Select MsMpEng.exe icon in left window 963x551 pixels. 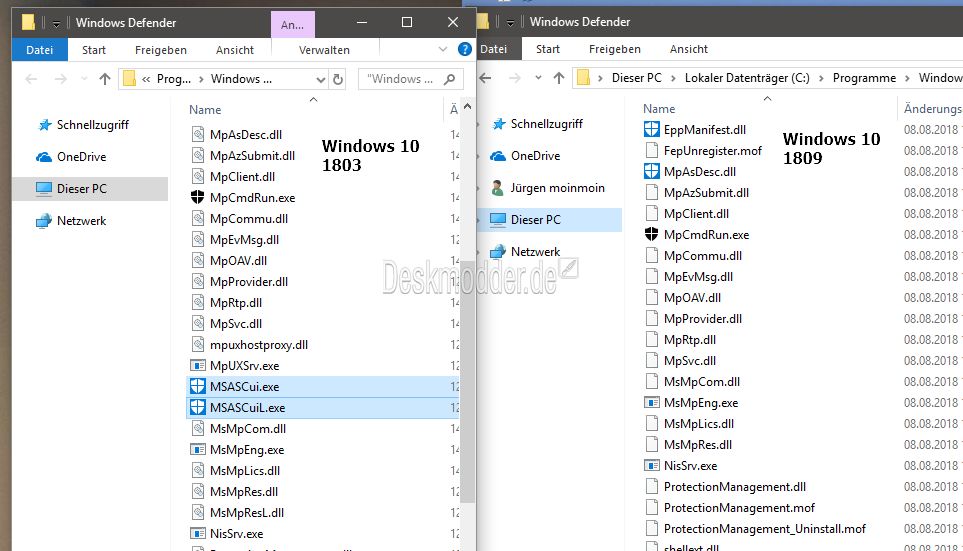197,450
